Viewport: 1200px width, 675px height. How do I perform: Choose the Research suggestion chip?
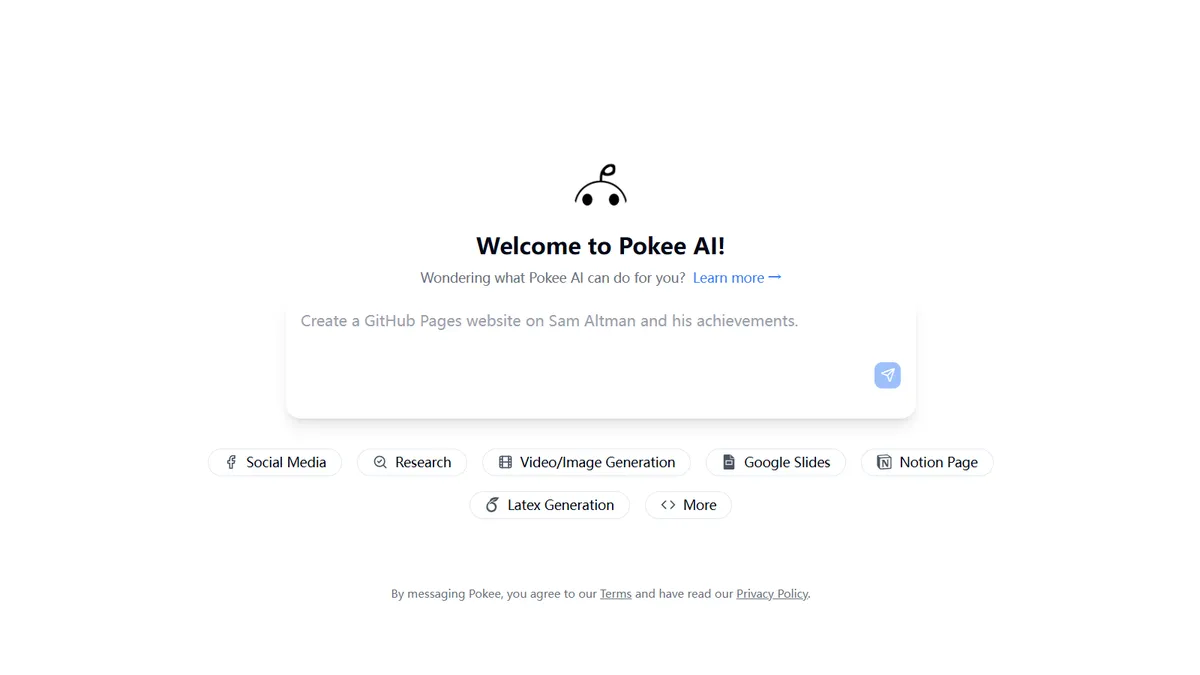click(422, 462)
